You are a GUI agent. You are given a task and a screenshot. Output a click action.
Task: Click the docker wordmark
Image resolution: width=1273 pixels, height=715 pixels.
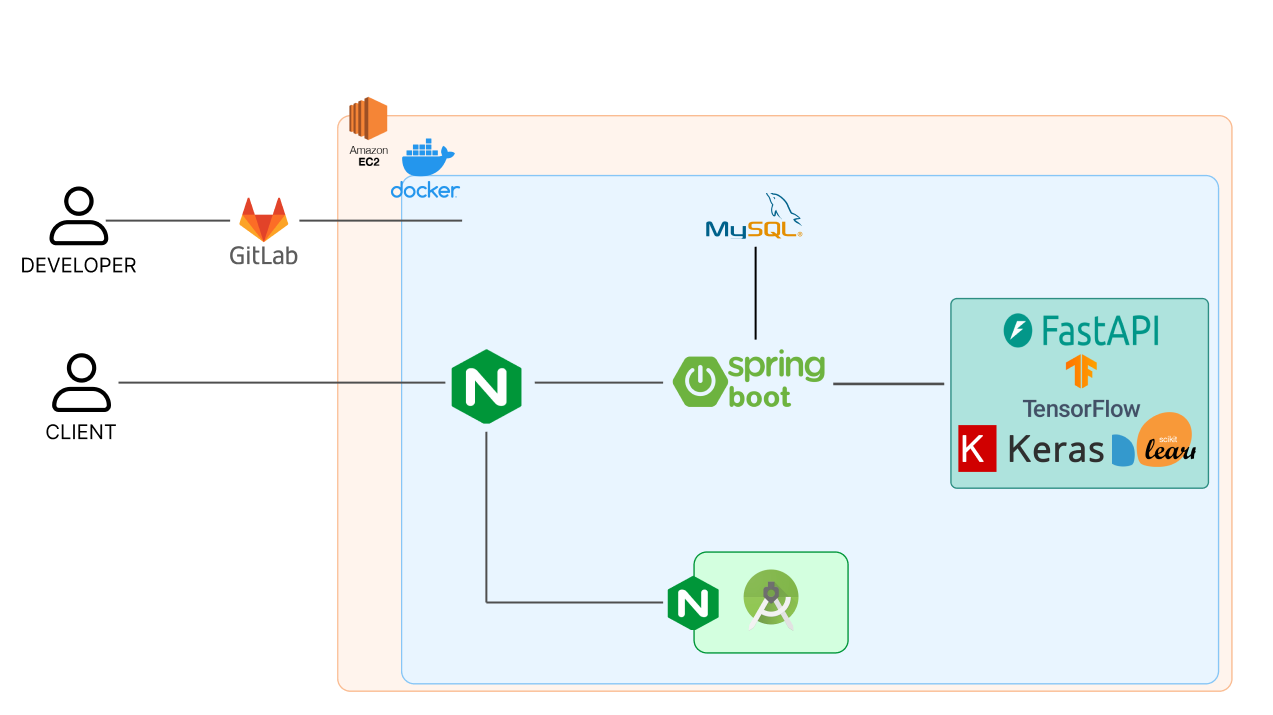[x=425, y=189]
